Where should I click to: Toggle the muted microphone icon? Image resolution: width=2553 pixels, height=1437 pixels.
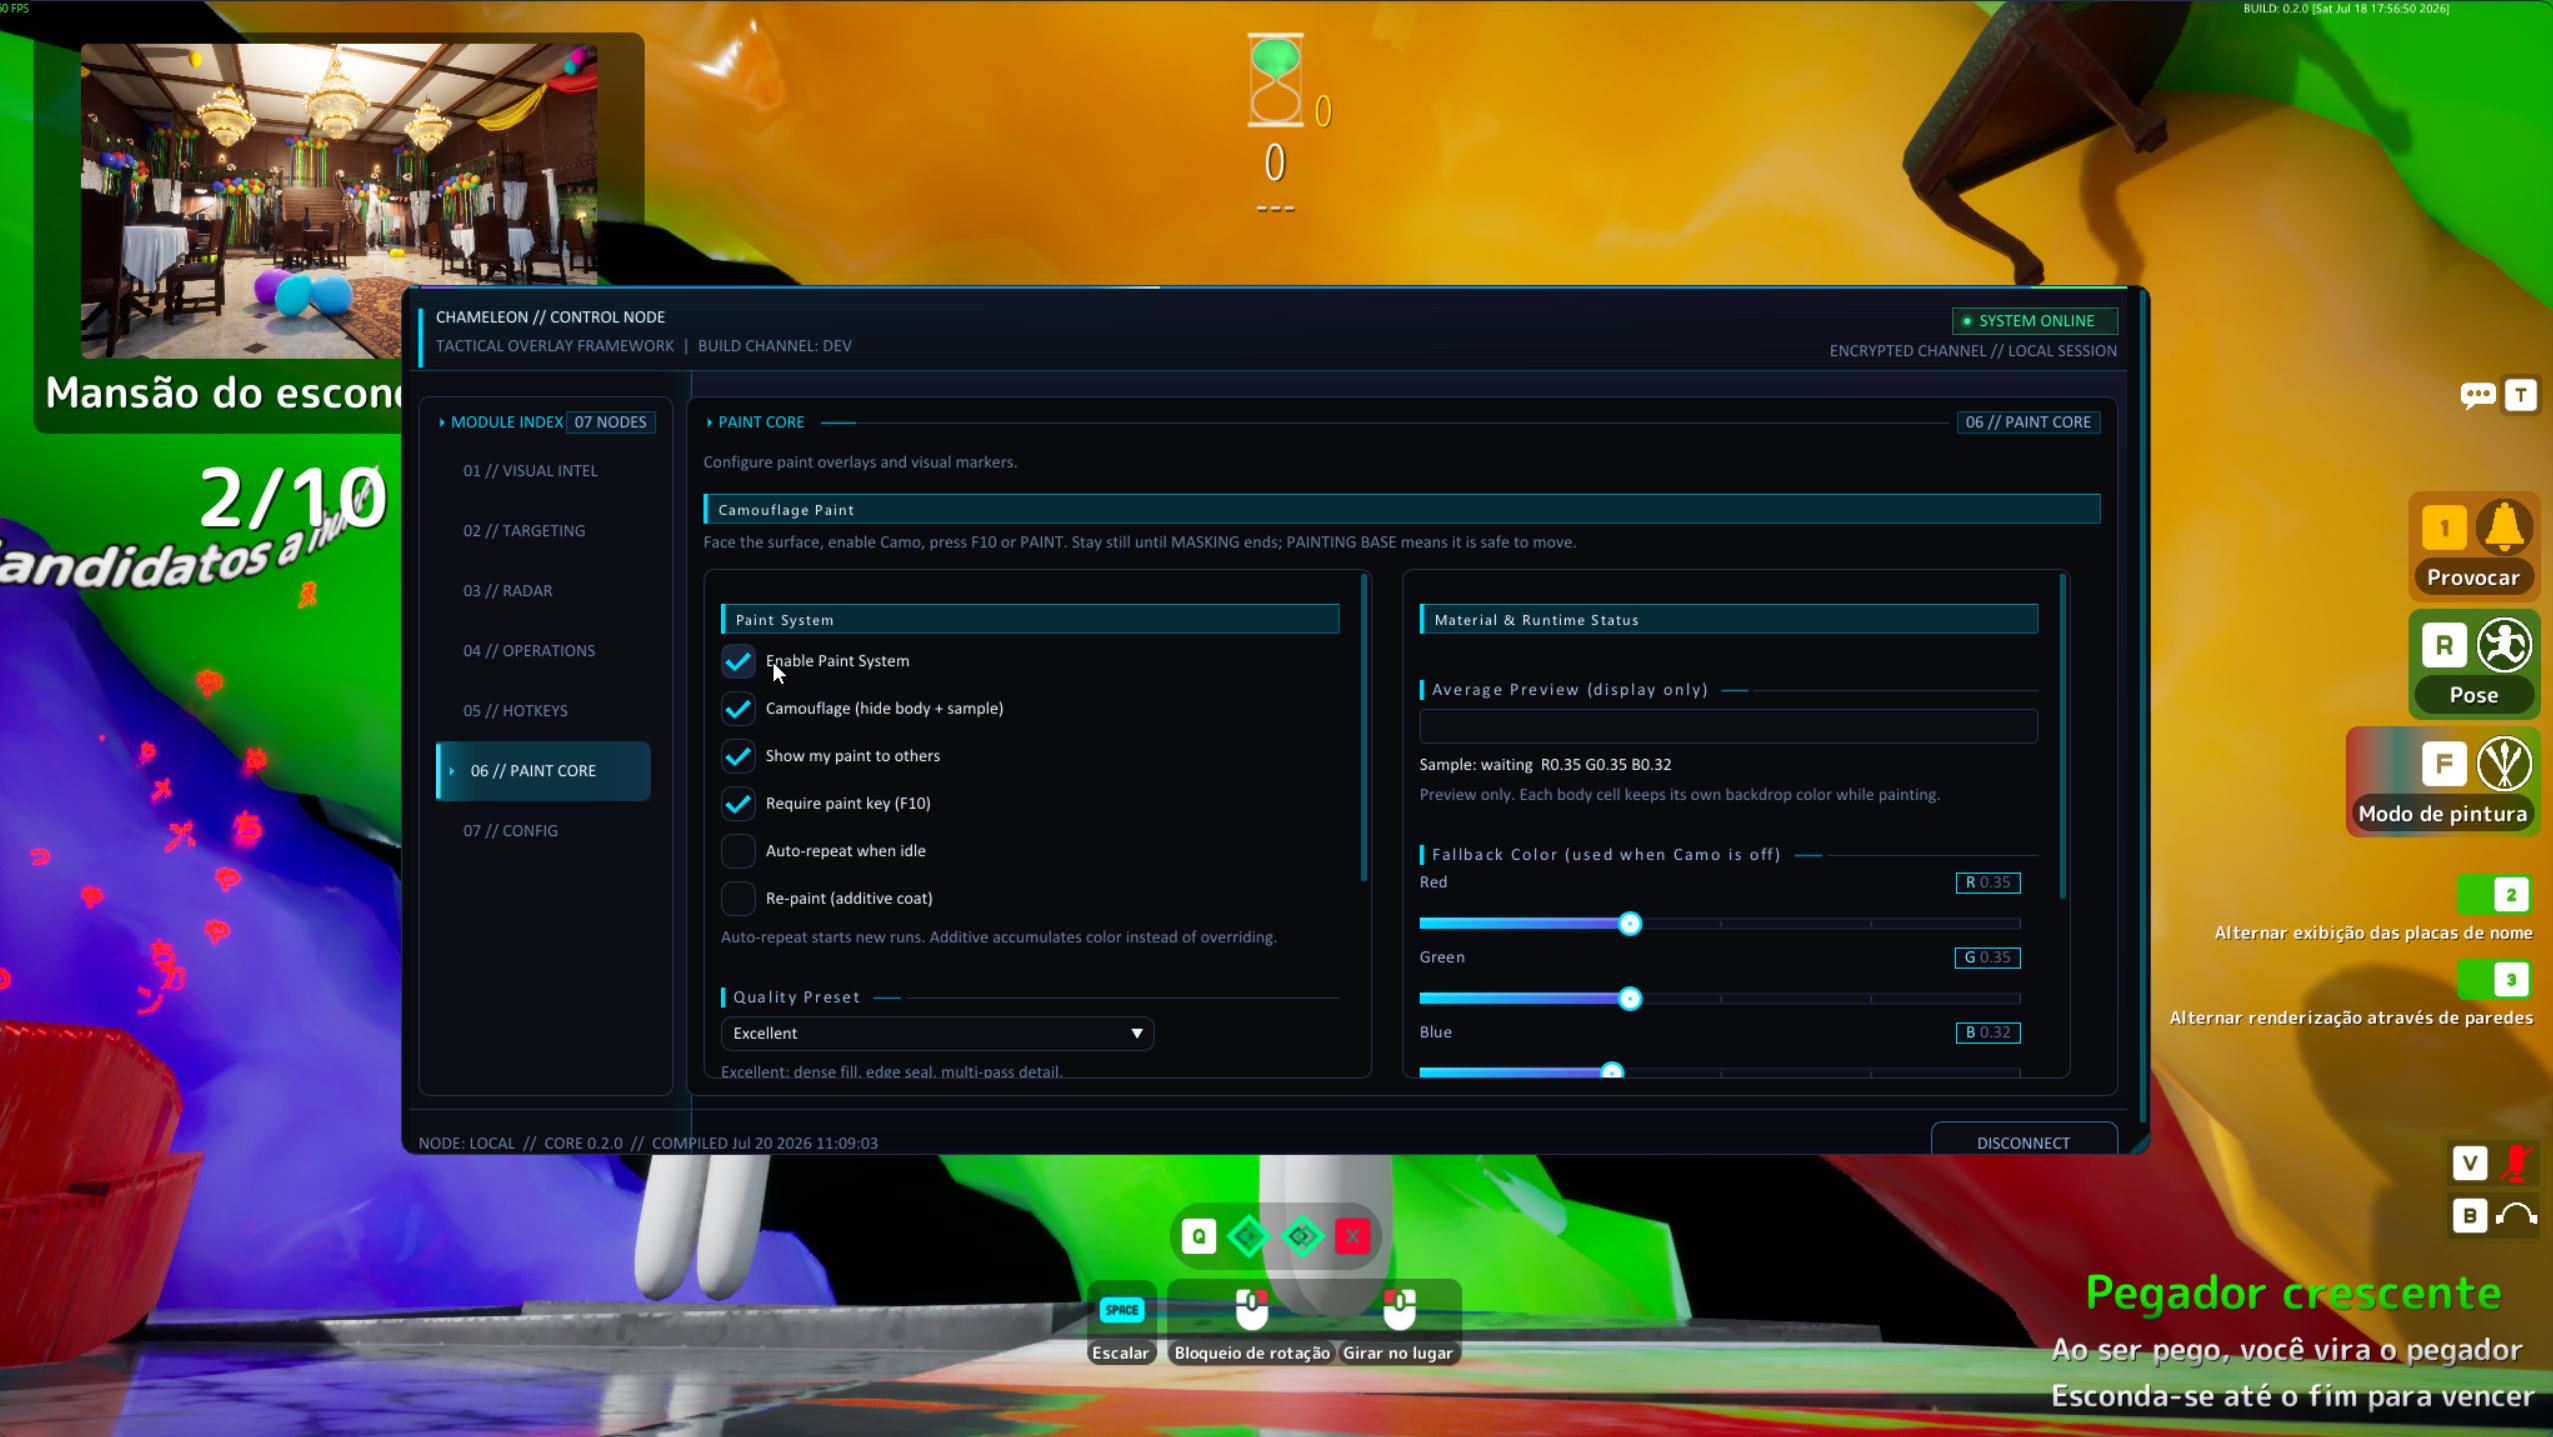coord(2517,1162)
